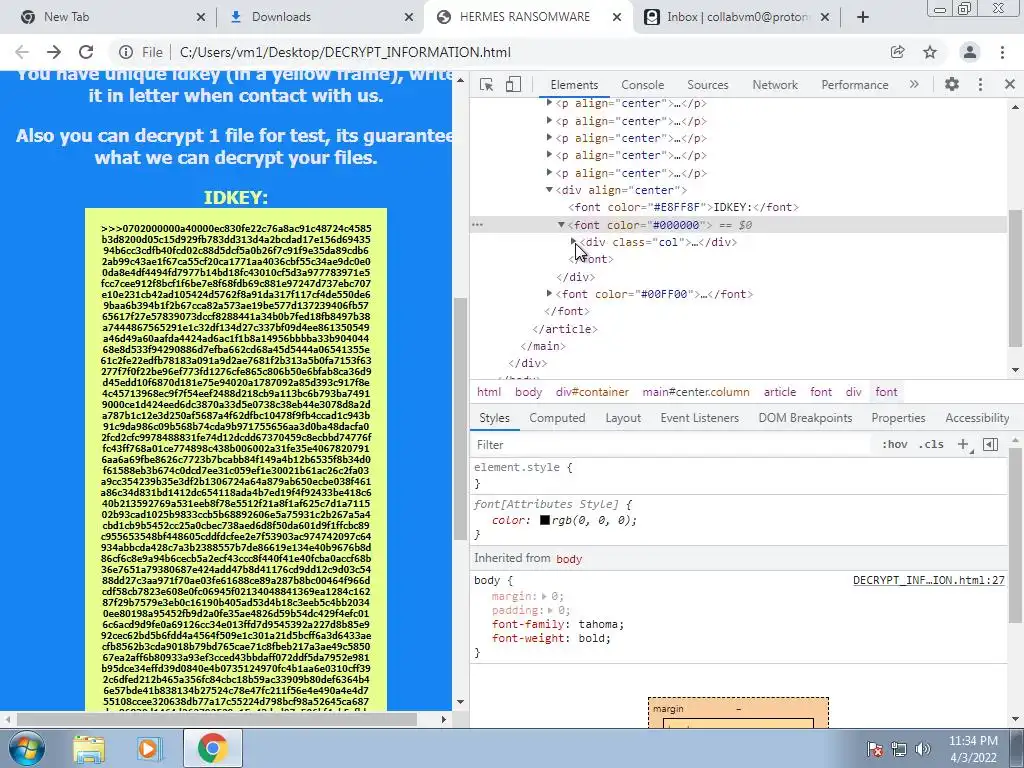Open Windows Media Player from taskbar
The image size is (1024, 768).
pos(148,748)
